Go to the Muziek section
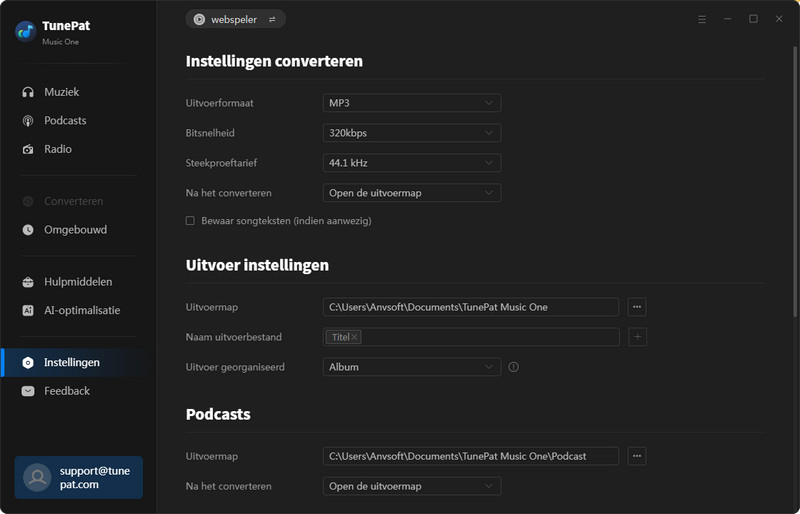The width and height of the screenshot is (800, 514). coord(62,92)
